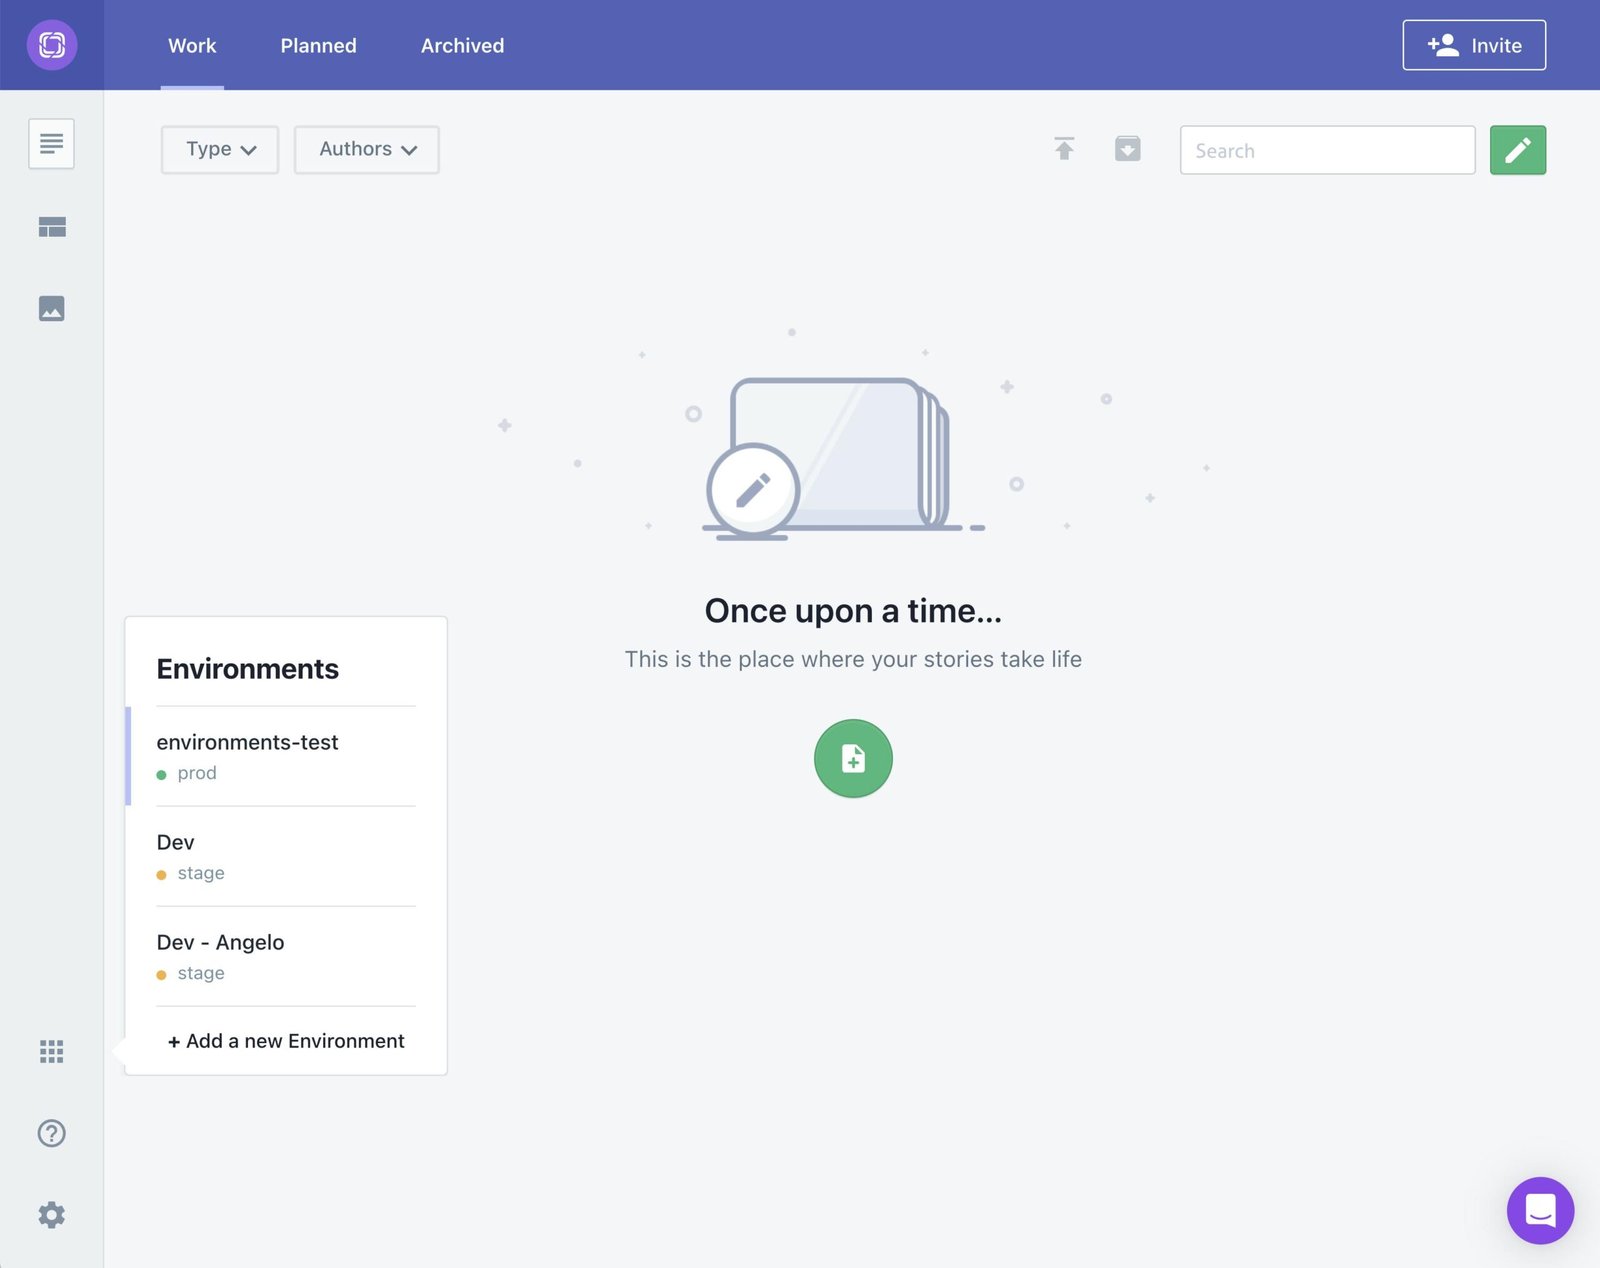1600x1268 pixels.
Task: Click the Help question mark icon
Action: [51, 1133]
